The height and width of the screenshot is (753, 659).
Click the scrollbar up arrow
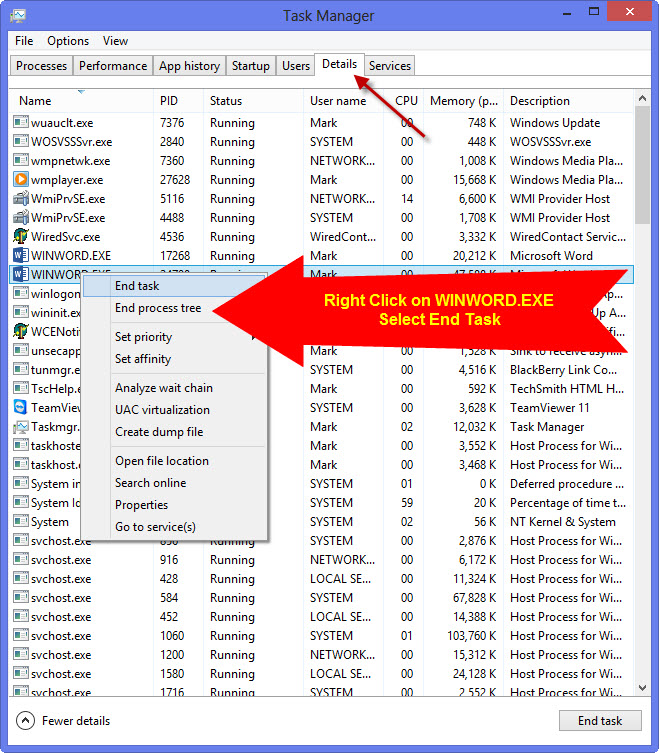click(642, 98)
